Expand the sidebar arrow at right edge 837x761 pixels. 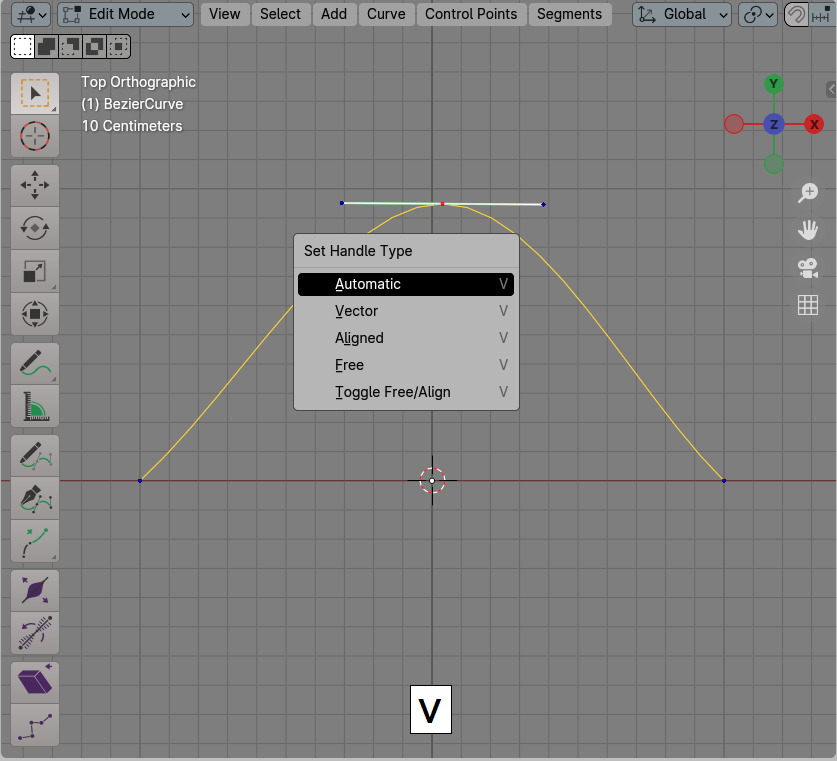pos(831,89)
